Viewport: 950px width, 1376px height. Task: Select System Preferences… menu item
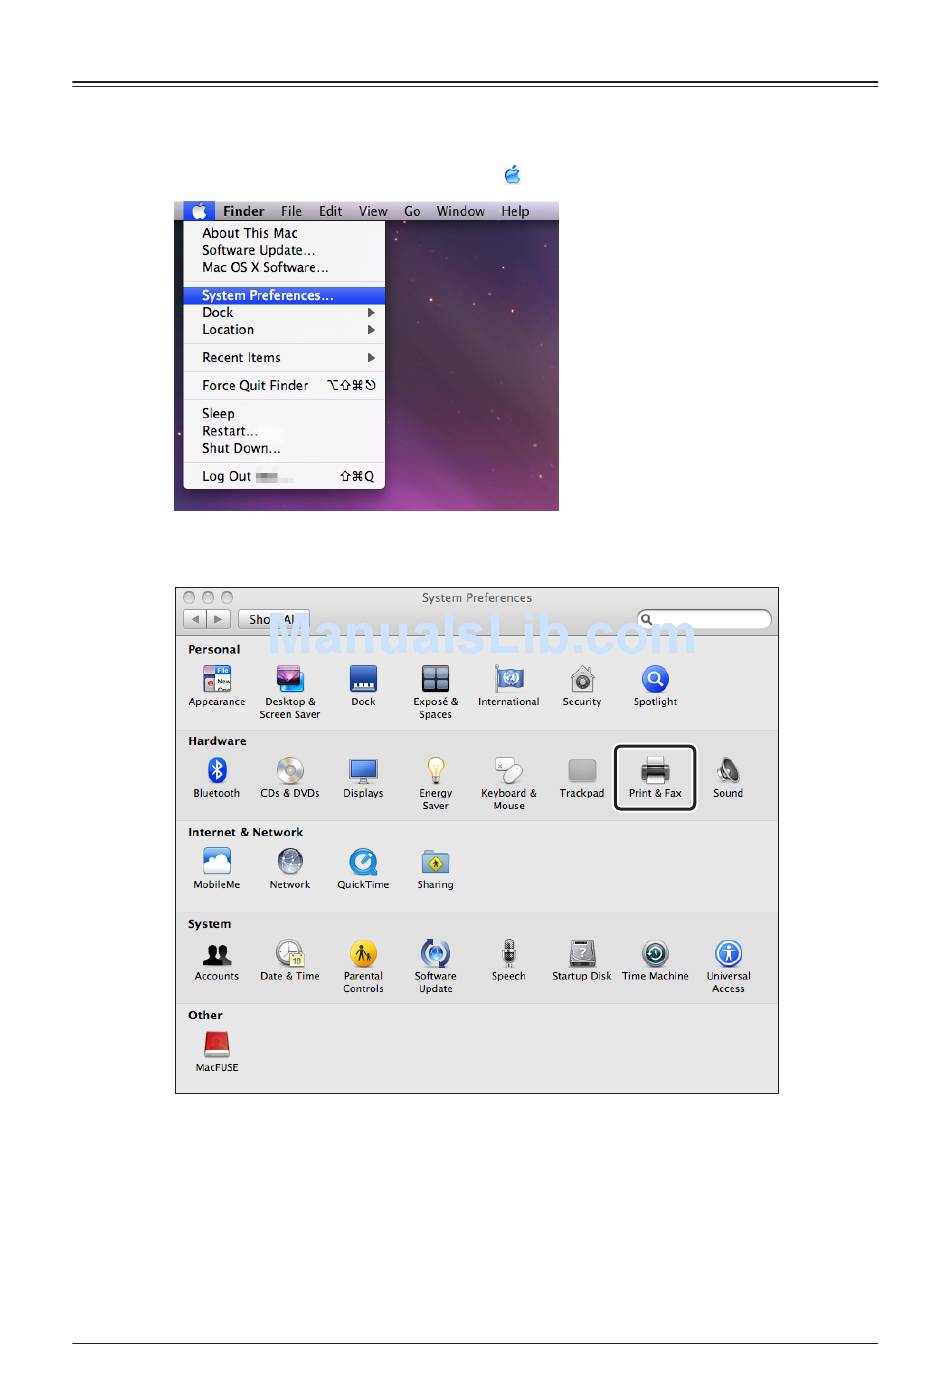284,295
